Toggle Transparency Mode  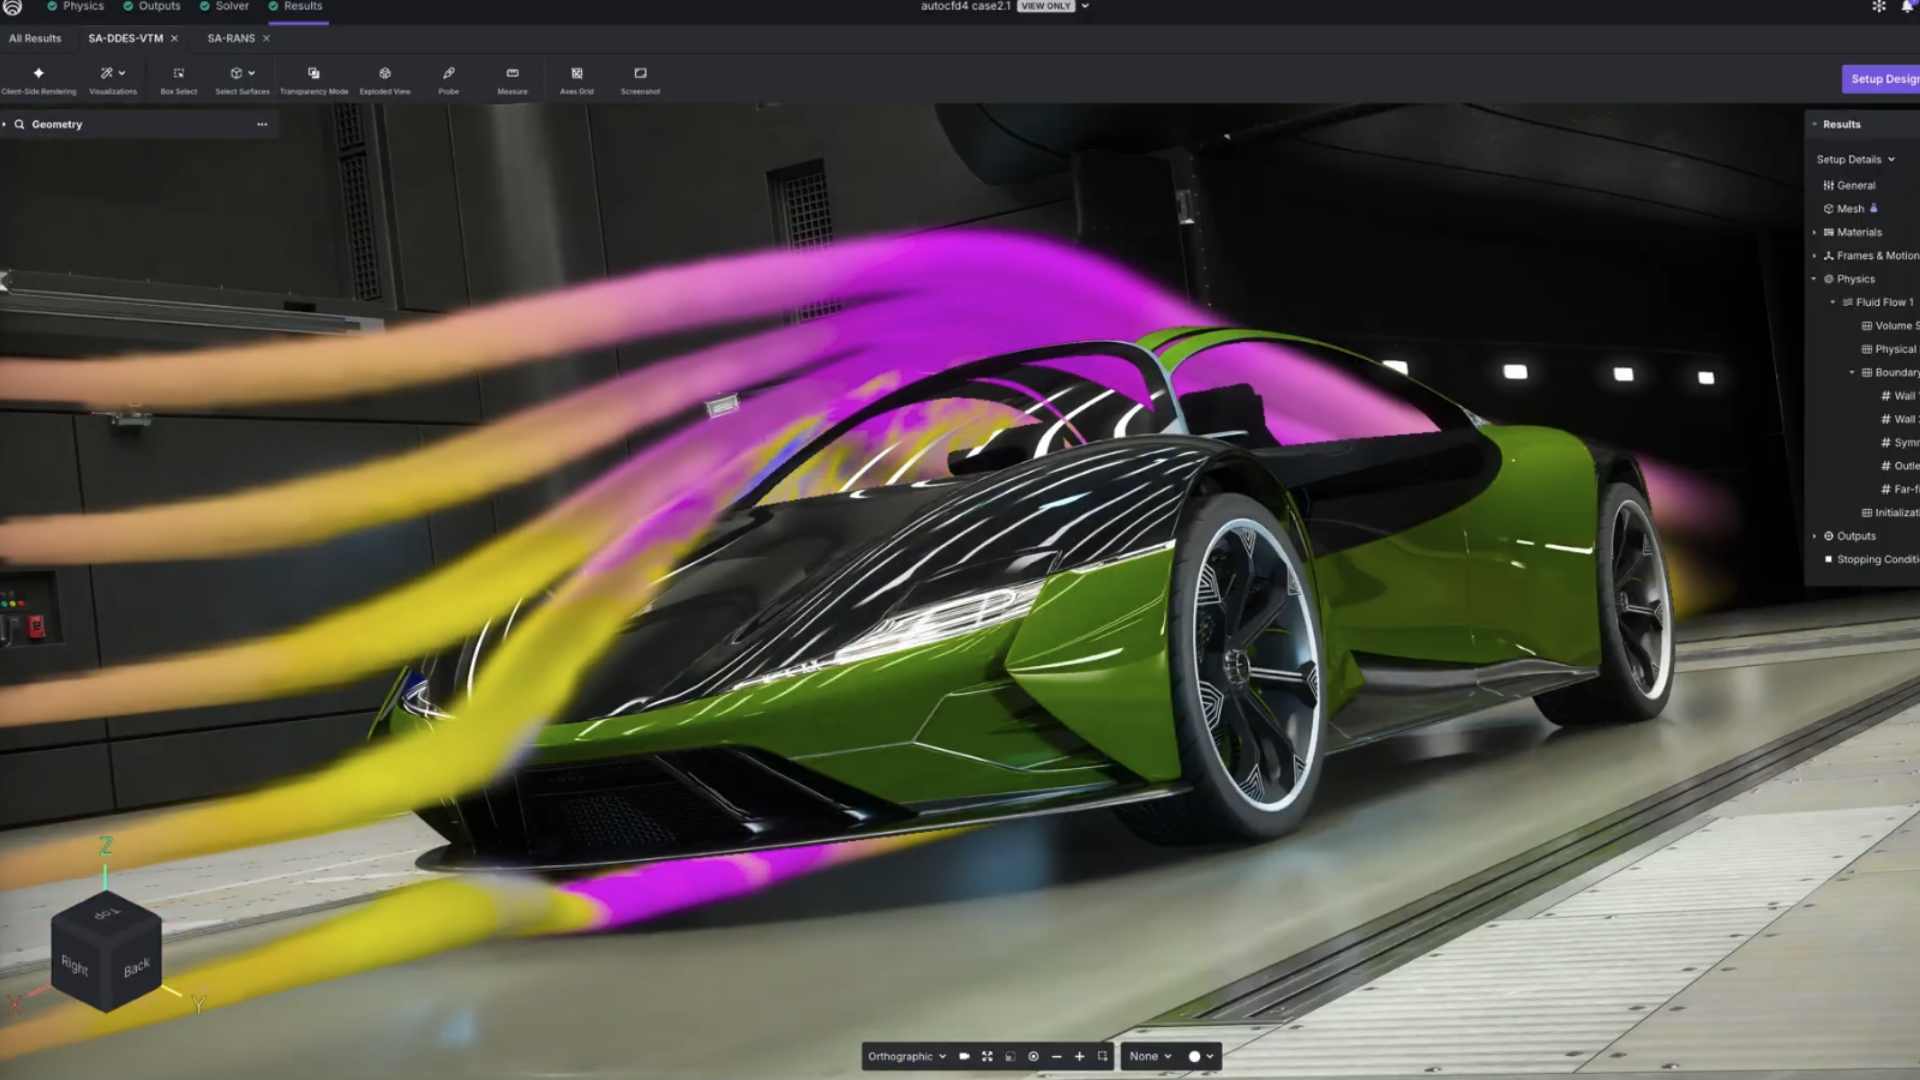(313, 78)
